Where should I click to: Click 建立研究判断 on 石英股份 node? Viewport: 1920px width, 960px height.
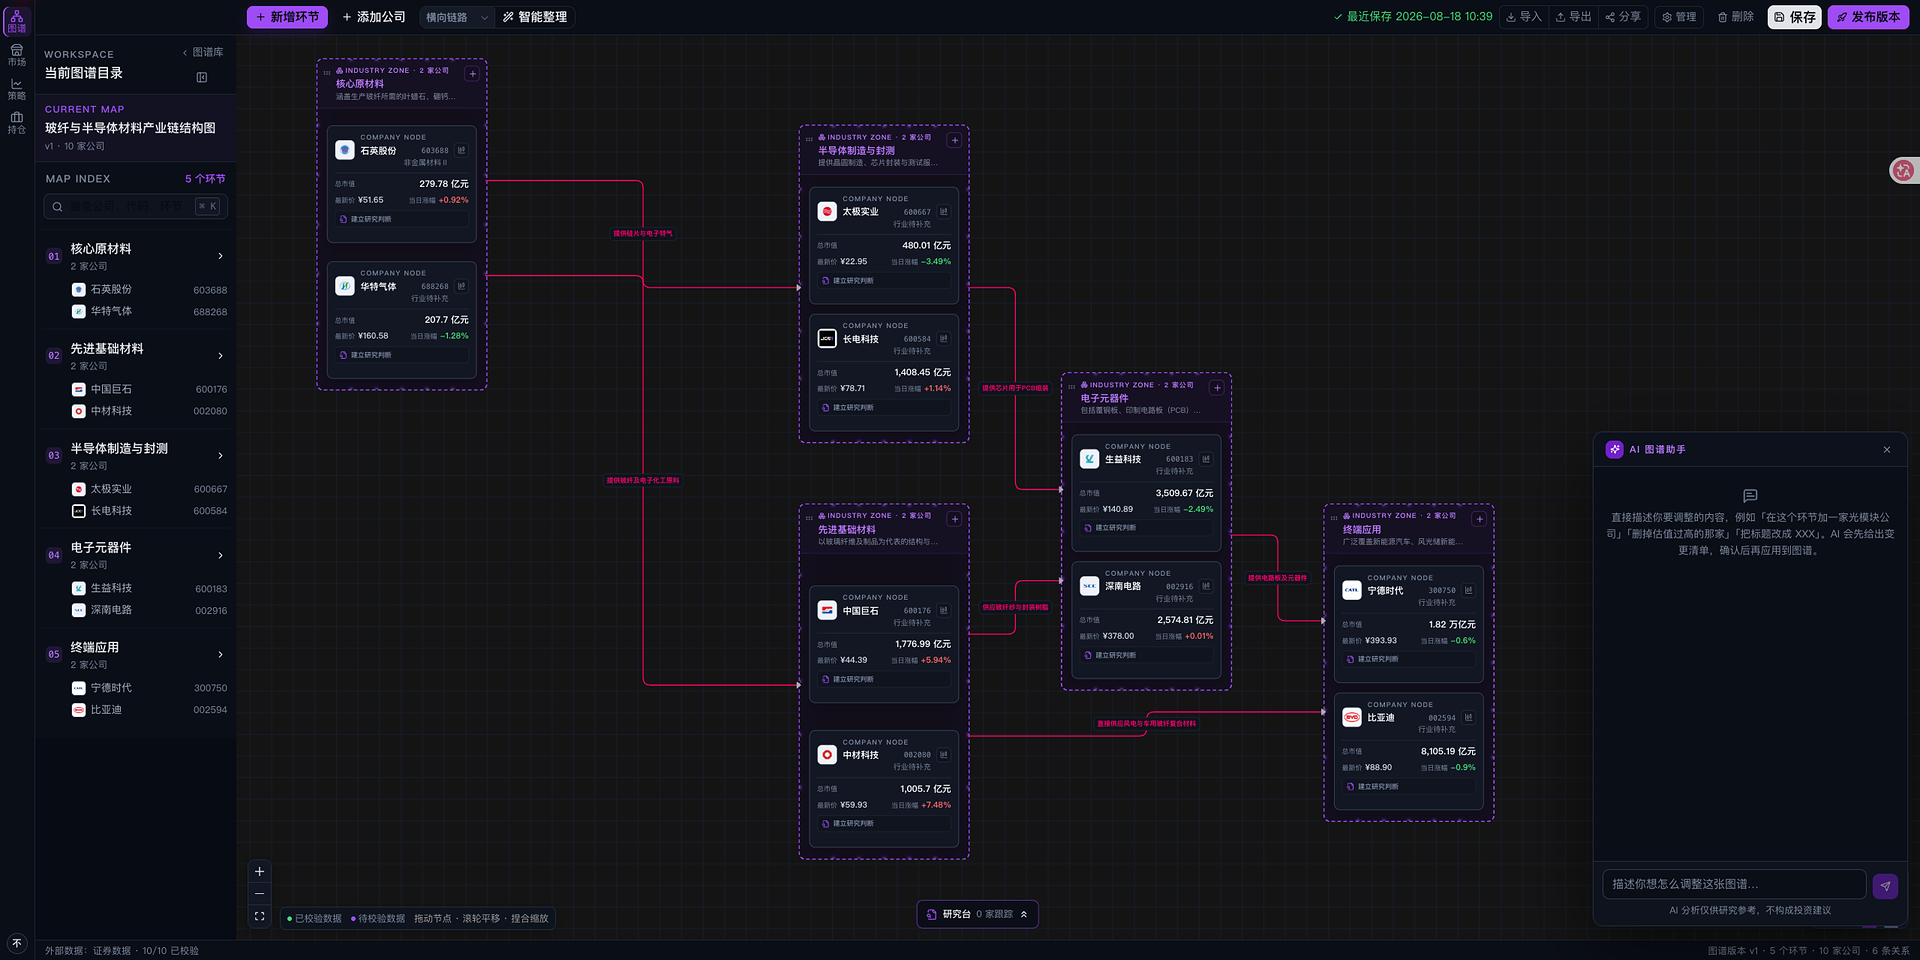click(x=402, y=219)
